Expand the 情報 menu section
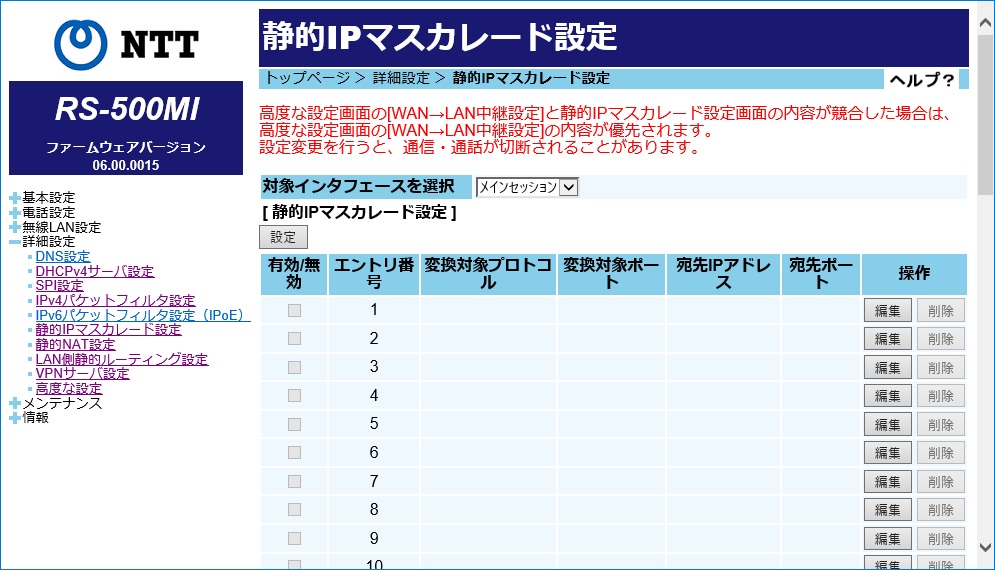995x570 pixels. [15, 418]
